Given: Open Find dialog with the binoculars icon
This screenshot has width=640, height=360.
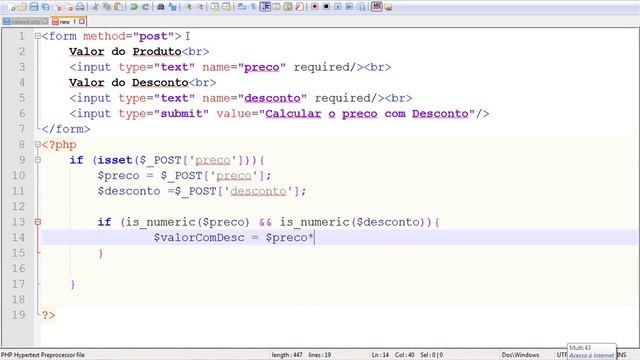Looking at the screenshot, I should pyautogui.click(x=160, y=7).
